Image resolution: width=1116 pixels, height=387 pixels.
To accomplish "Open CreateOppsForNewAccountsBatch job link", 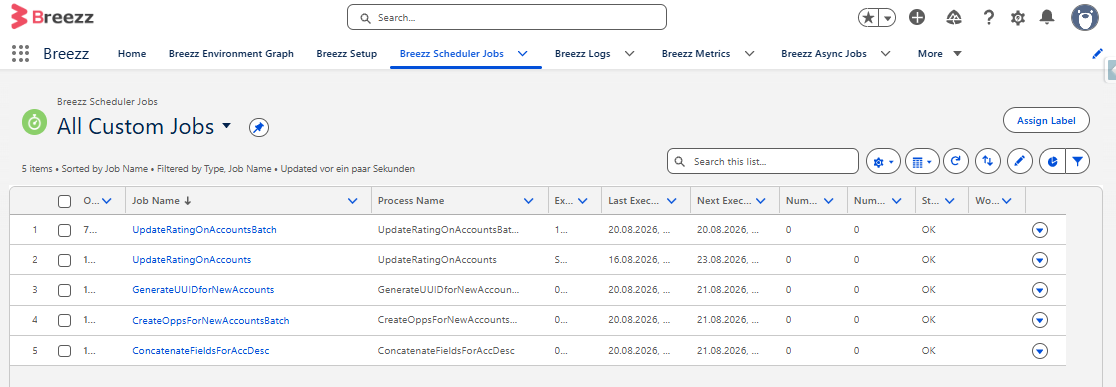I will 211,320.
